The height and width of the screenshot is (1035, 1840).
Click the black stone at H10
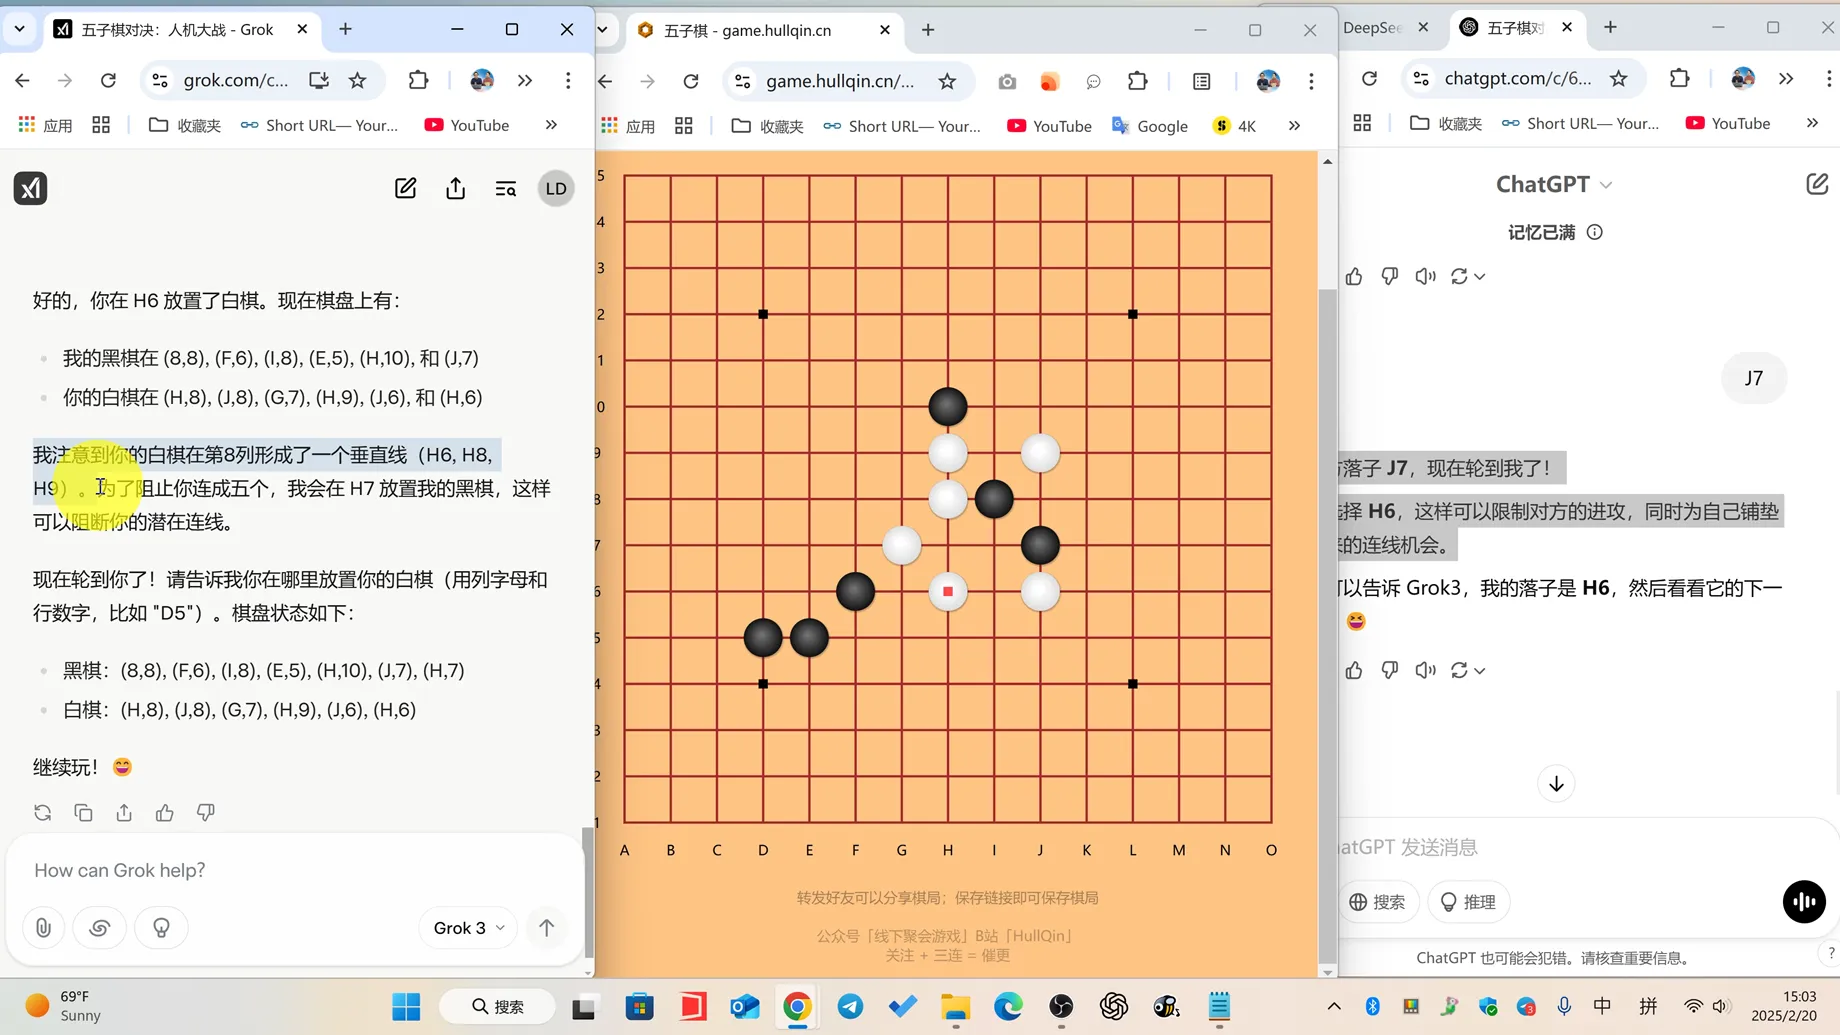(x=948, y=407)
